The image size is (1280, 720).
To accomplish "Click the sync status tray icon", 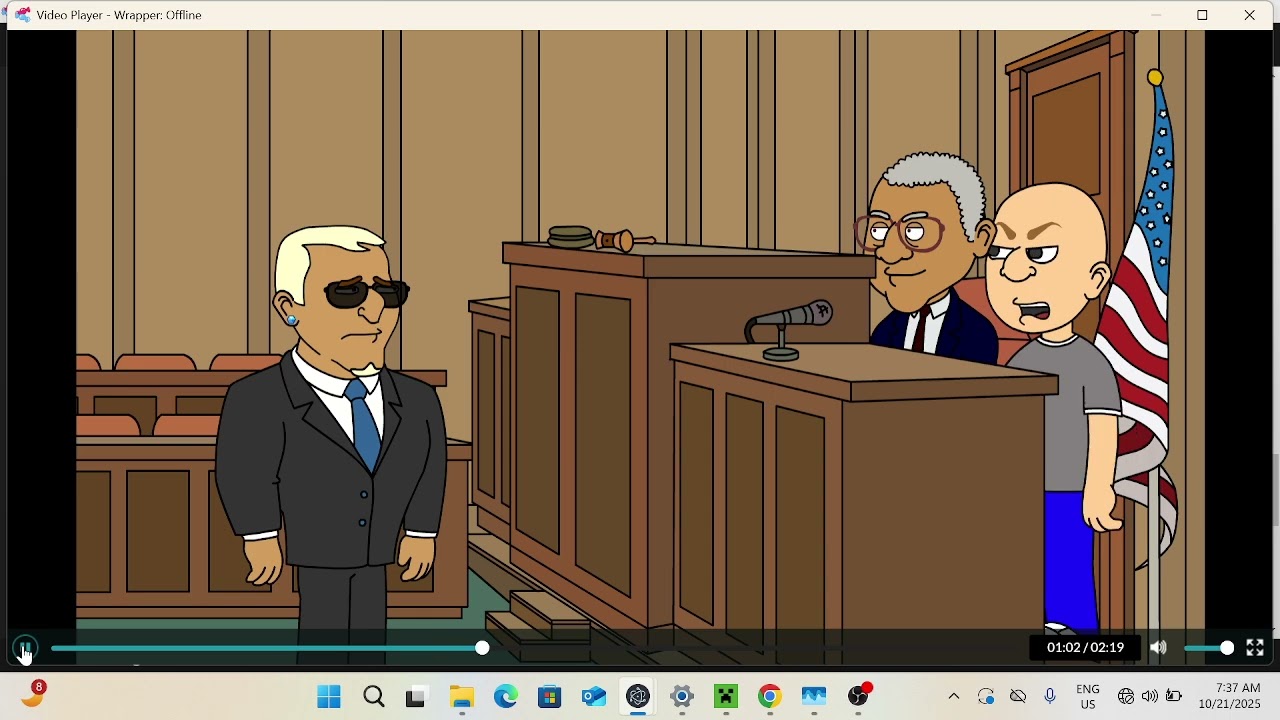I will click(986, 696).
